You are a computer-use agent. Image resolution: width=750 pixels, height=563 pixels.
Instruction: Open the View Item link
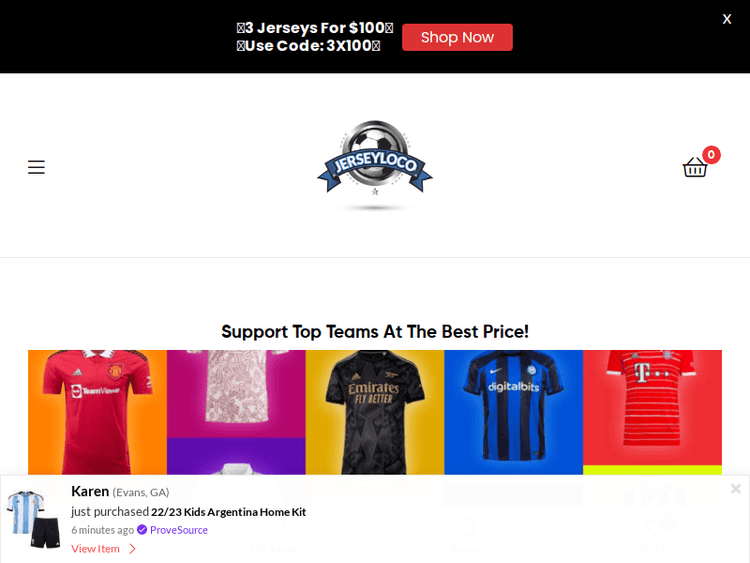pyautogui.click(x=95, y=549)
